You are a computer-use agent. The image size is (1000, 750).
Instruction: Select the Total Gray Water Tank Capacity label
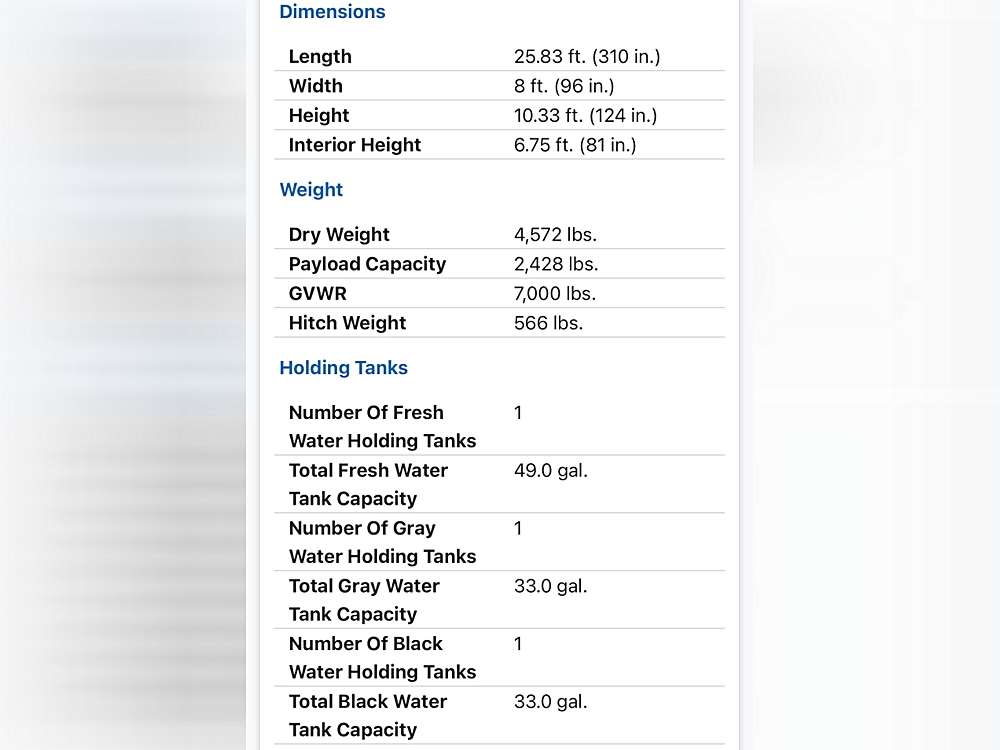click(363, 600)
